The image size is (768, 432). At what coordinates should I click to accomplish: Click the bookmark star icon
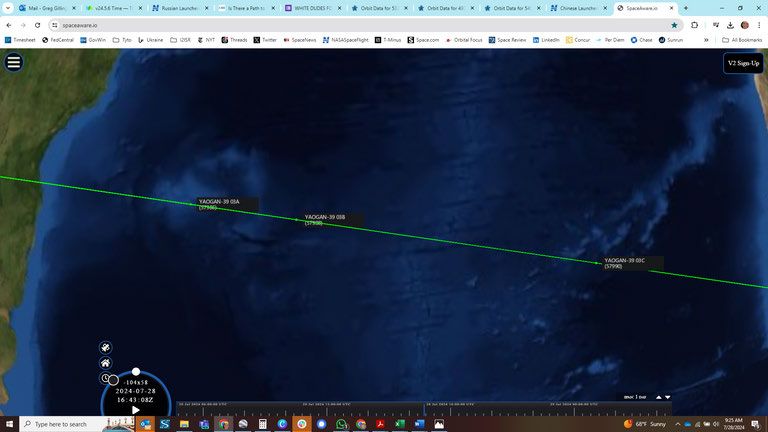pos(674,25)
